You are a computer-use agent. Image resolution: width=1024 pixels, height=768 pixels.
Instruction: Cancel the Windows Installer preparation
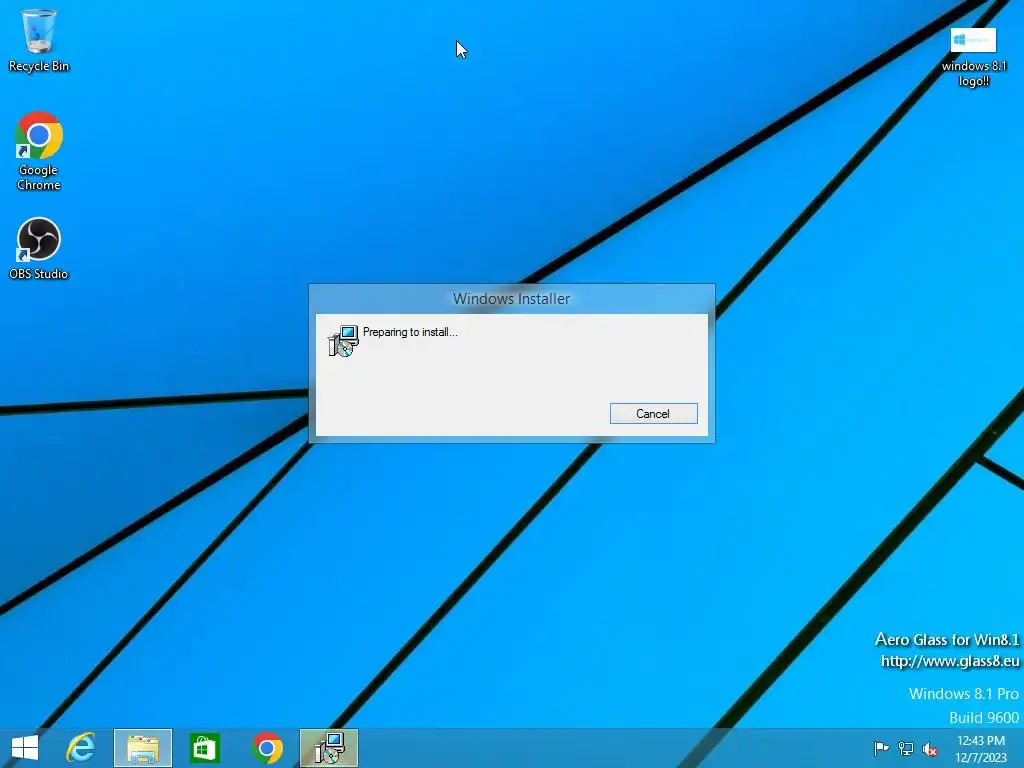pyautogui.click(x=653, y=413)
